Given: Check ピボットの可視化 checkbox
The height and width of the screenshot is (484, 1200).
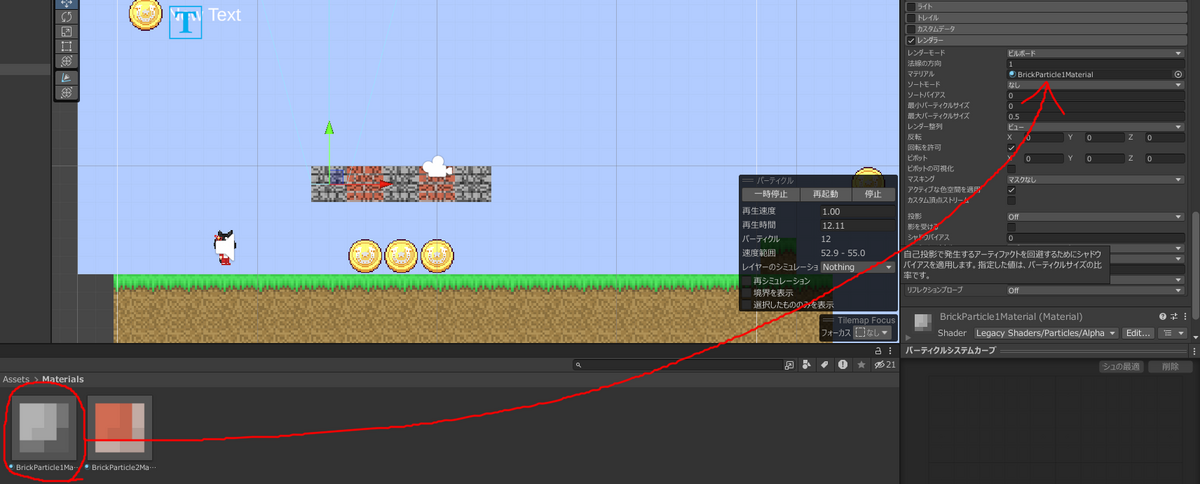Looking at the screenshot, I should pyautogui.click(x=1012, y=169).
